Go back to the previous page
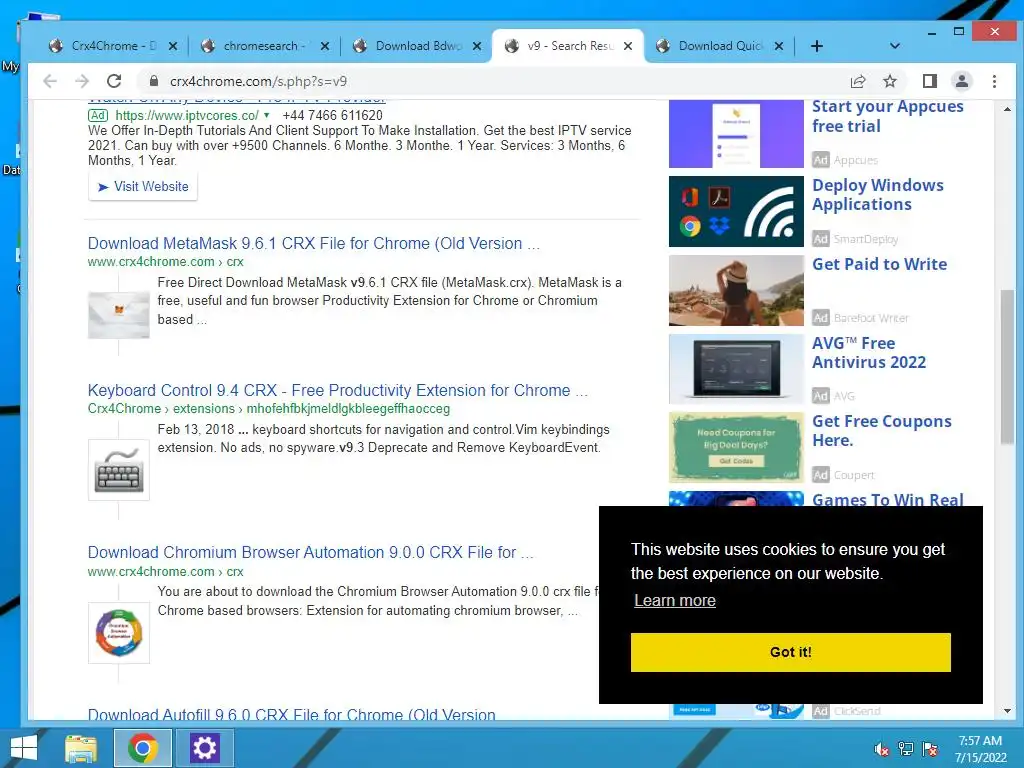Screen dimensions: 1024x768 tap(50, 81)
